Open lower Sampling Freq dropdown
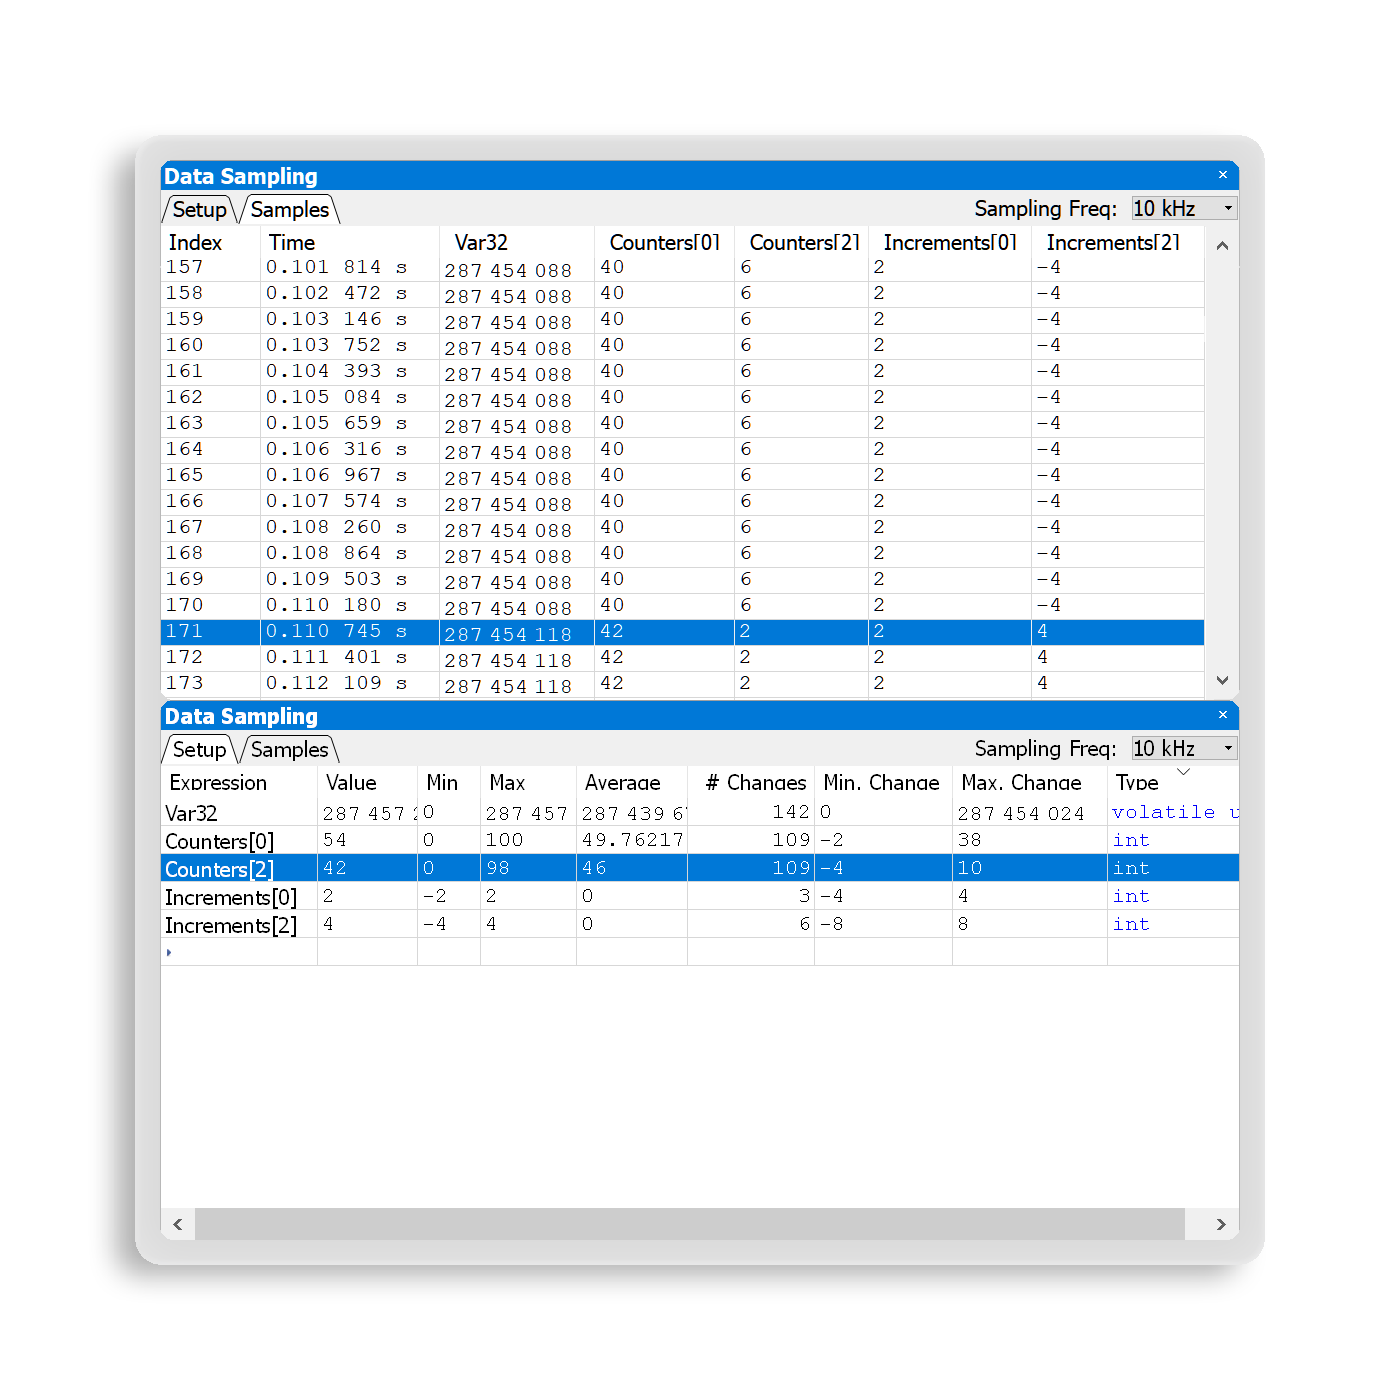 1228,748
